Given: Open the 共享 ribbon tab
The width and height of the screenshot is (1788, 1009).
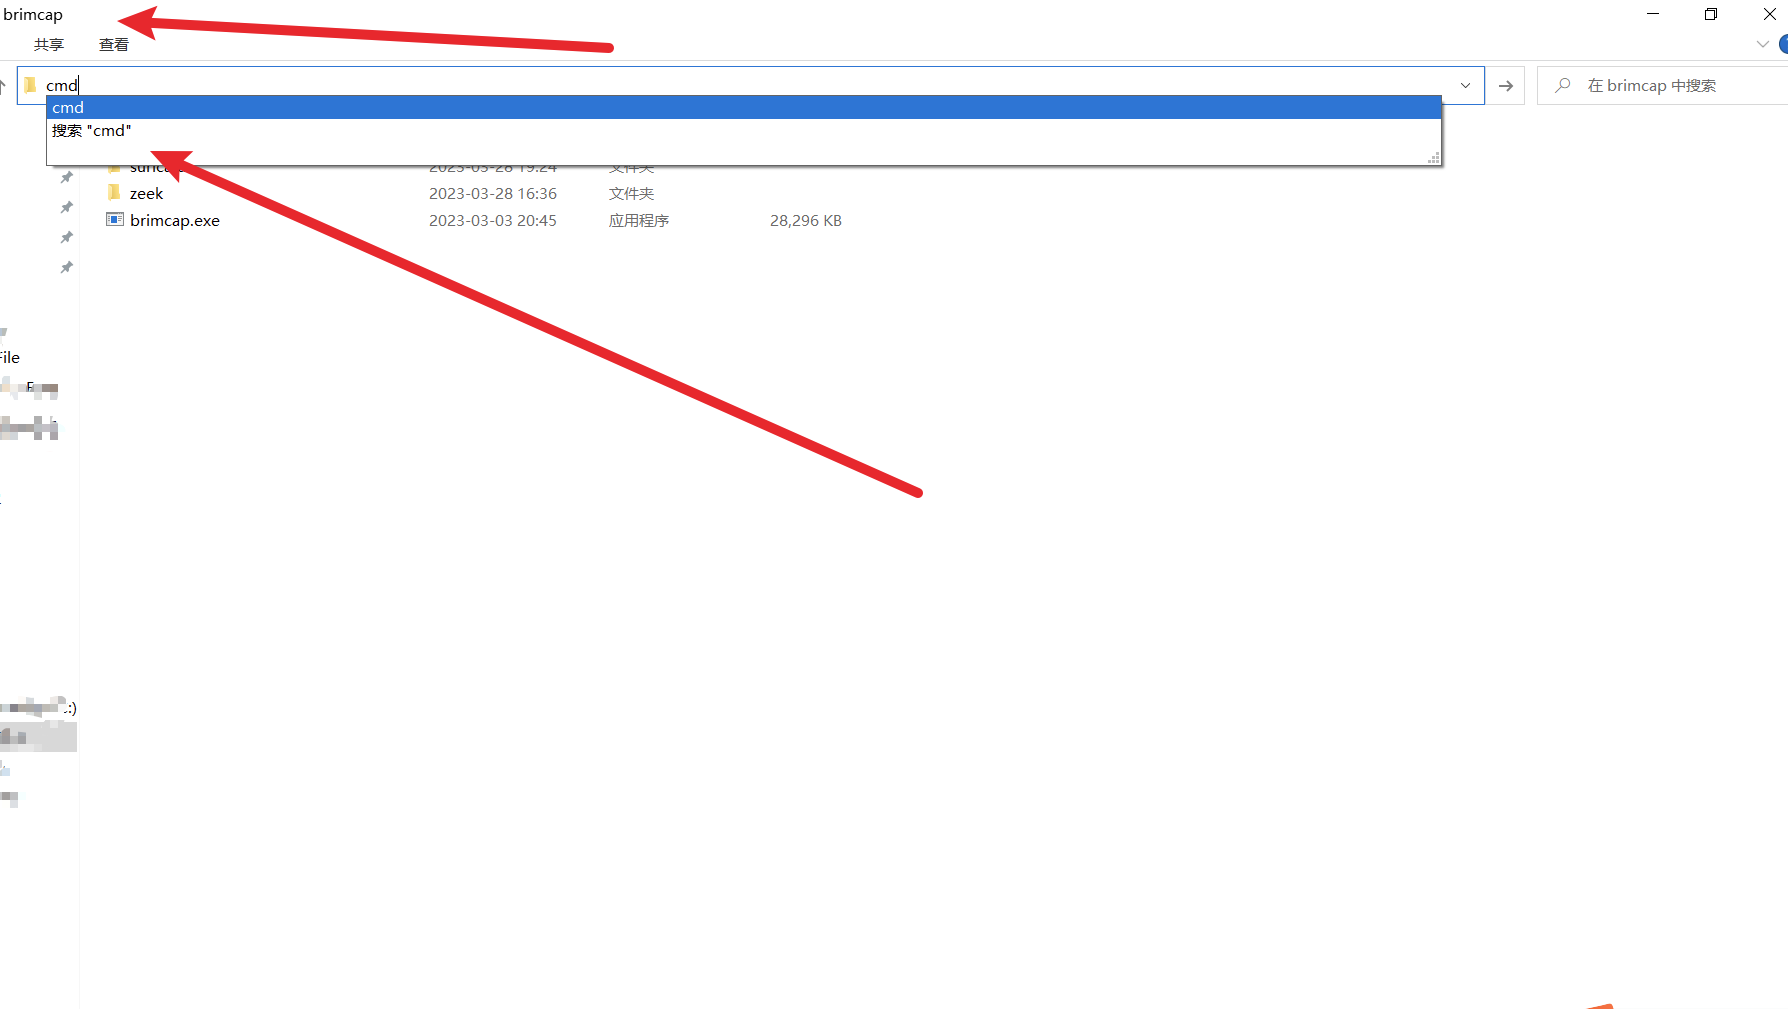Looking at the screenshot, I should tap(48, 45).
